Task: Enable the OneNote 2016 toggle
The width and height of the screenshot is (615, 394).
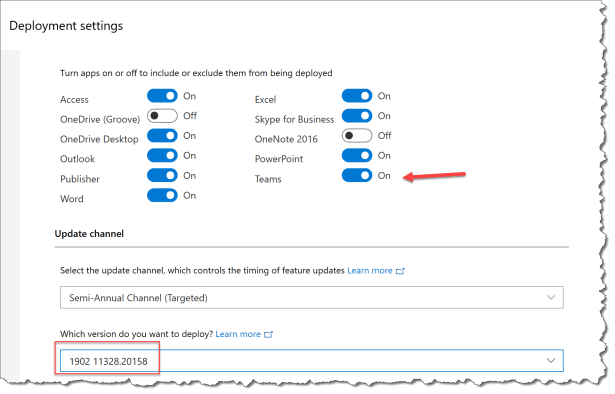Action: [x=357, y=136]
